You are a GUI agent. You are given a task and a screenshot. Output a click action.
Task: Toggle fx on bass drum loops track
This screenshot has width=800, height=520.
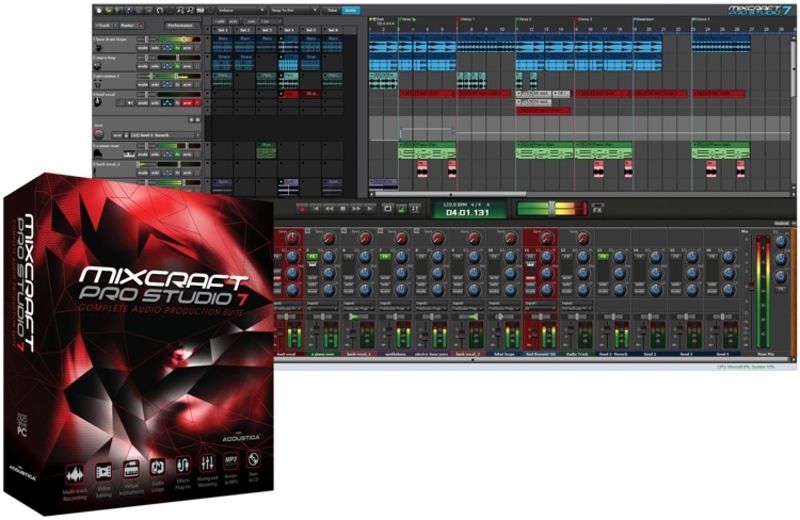178,48
